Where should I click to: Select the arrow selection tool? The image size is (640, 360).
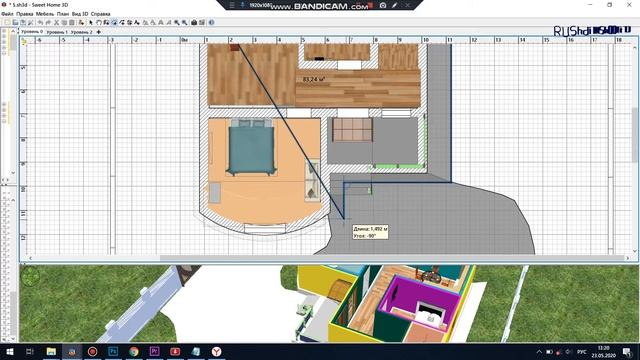[x=91, y=22]
